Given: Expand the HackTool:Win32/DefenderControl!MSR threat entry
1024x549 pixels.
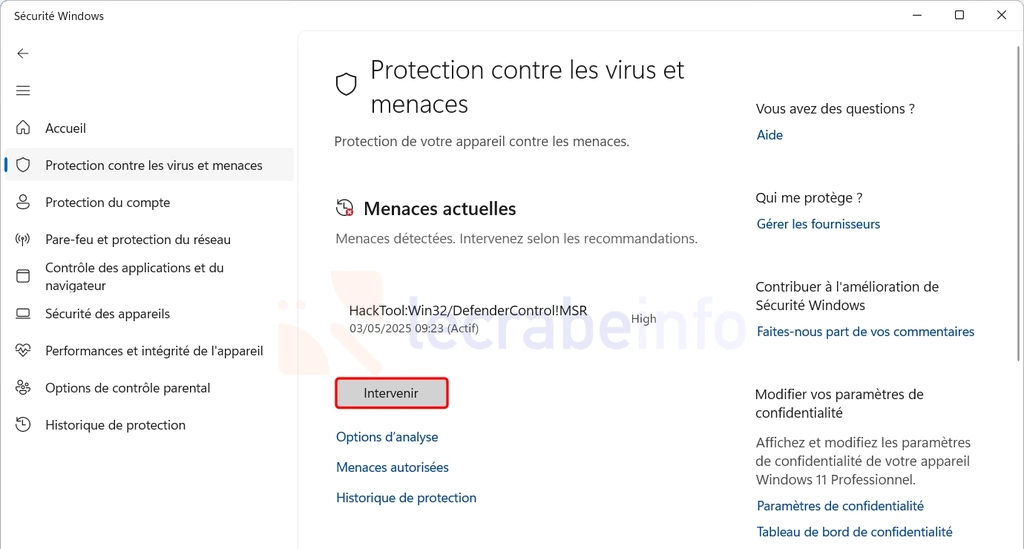Looking at the screenshot, I should coord(468,318).
